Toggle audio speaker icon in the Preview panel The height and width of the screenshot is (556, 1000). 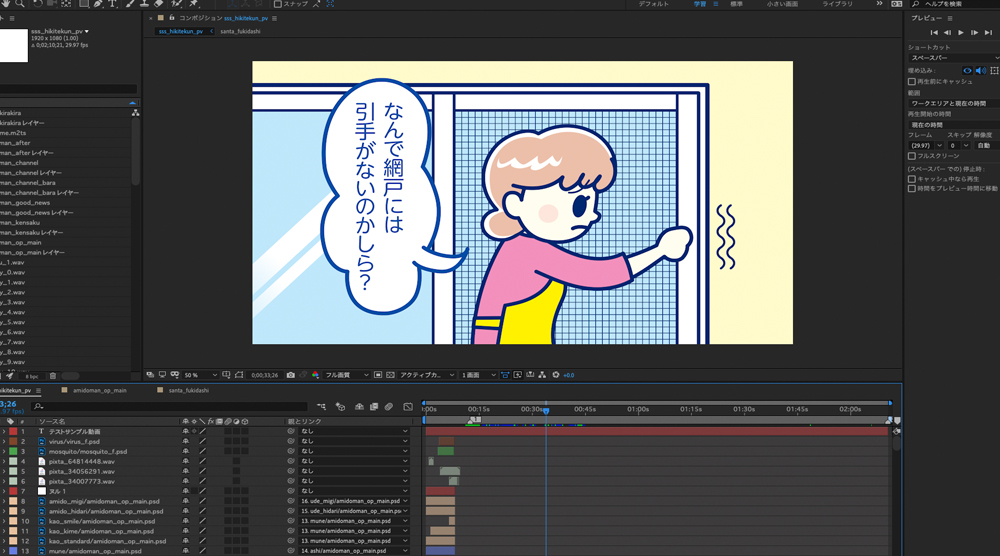(x=980, y=71)
